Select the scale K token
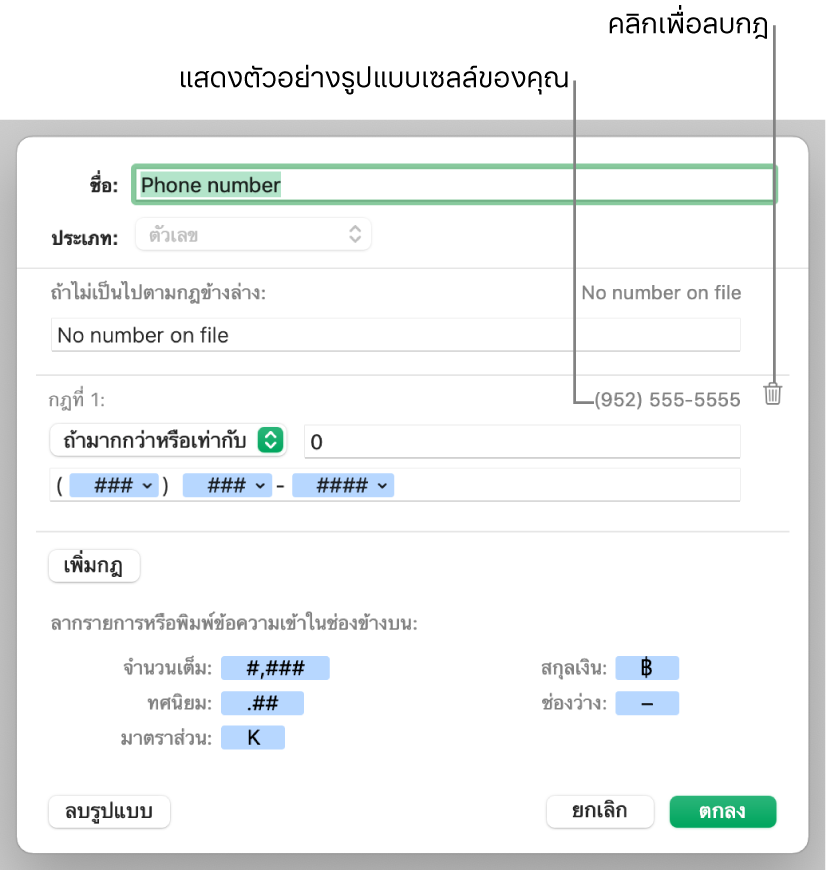827x870 pixels. click(x=253, y=737)
